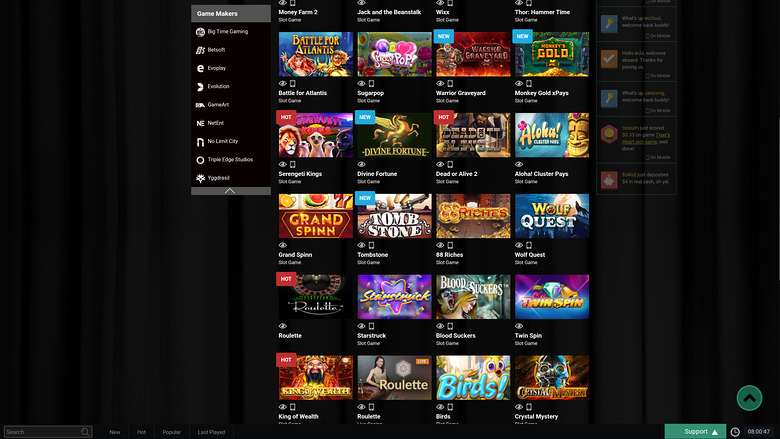The height and width of the screenshot is (439, 780).
Task: Open the 88 Riches thumbnail
Action: pyautogui.click(x=473, y=216)
